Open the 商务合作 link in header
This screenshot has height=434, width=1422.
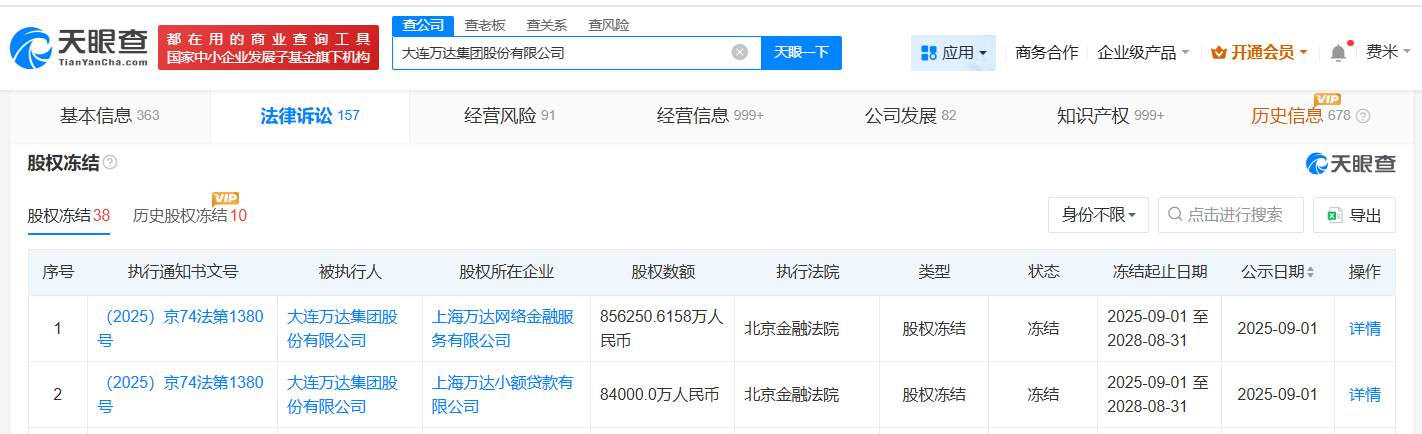[x=1046, y=53]
